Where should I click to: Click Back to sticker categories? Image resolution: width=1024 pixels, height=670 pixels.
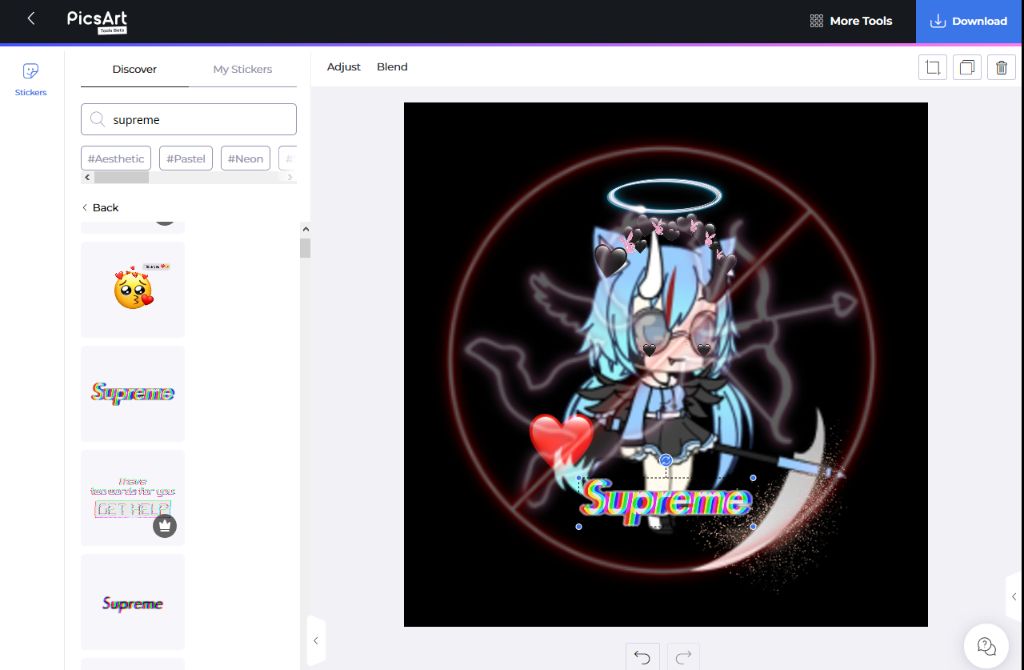[x=100, y=208]
